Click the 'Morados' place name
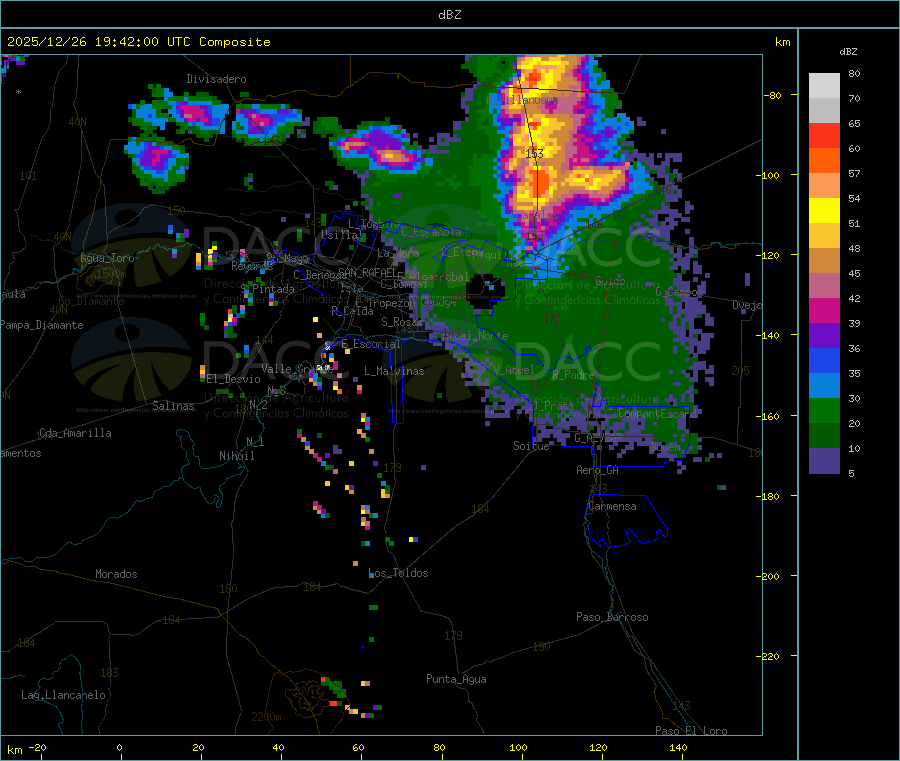900x761 pixels. point(116,574)
